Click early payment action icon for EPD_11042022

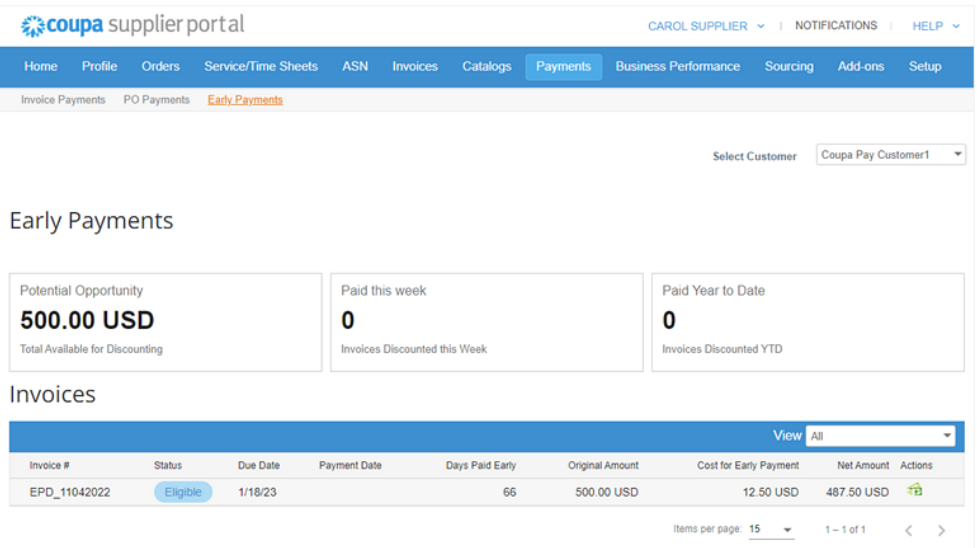[x=915, y=490]
